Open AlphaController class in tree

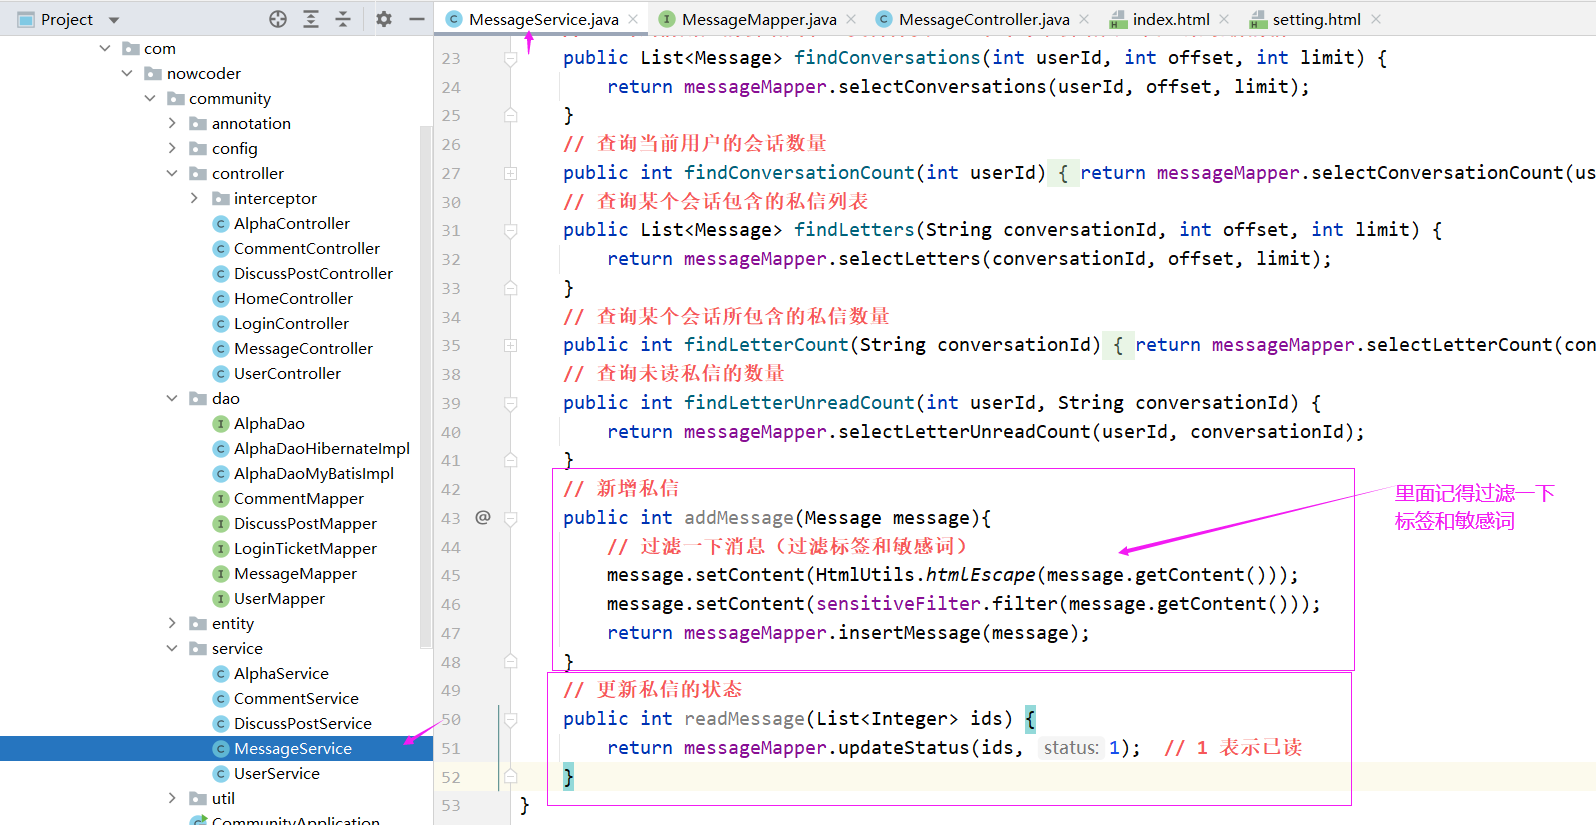tap(292, 223)
